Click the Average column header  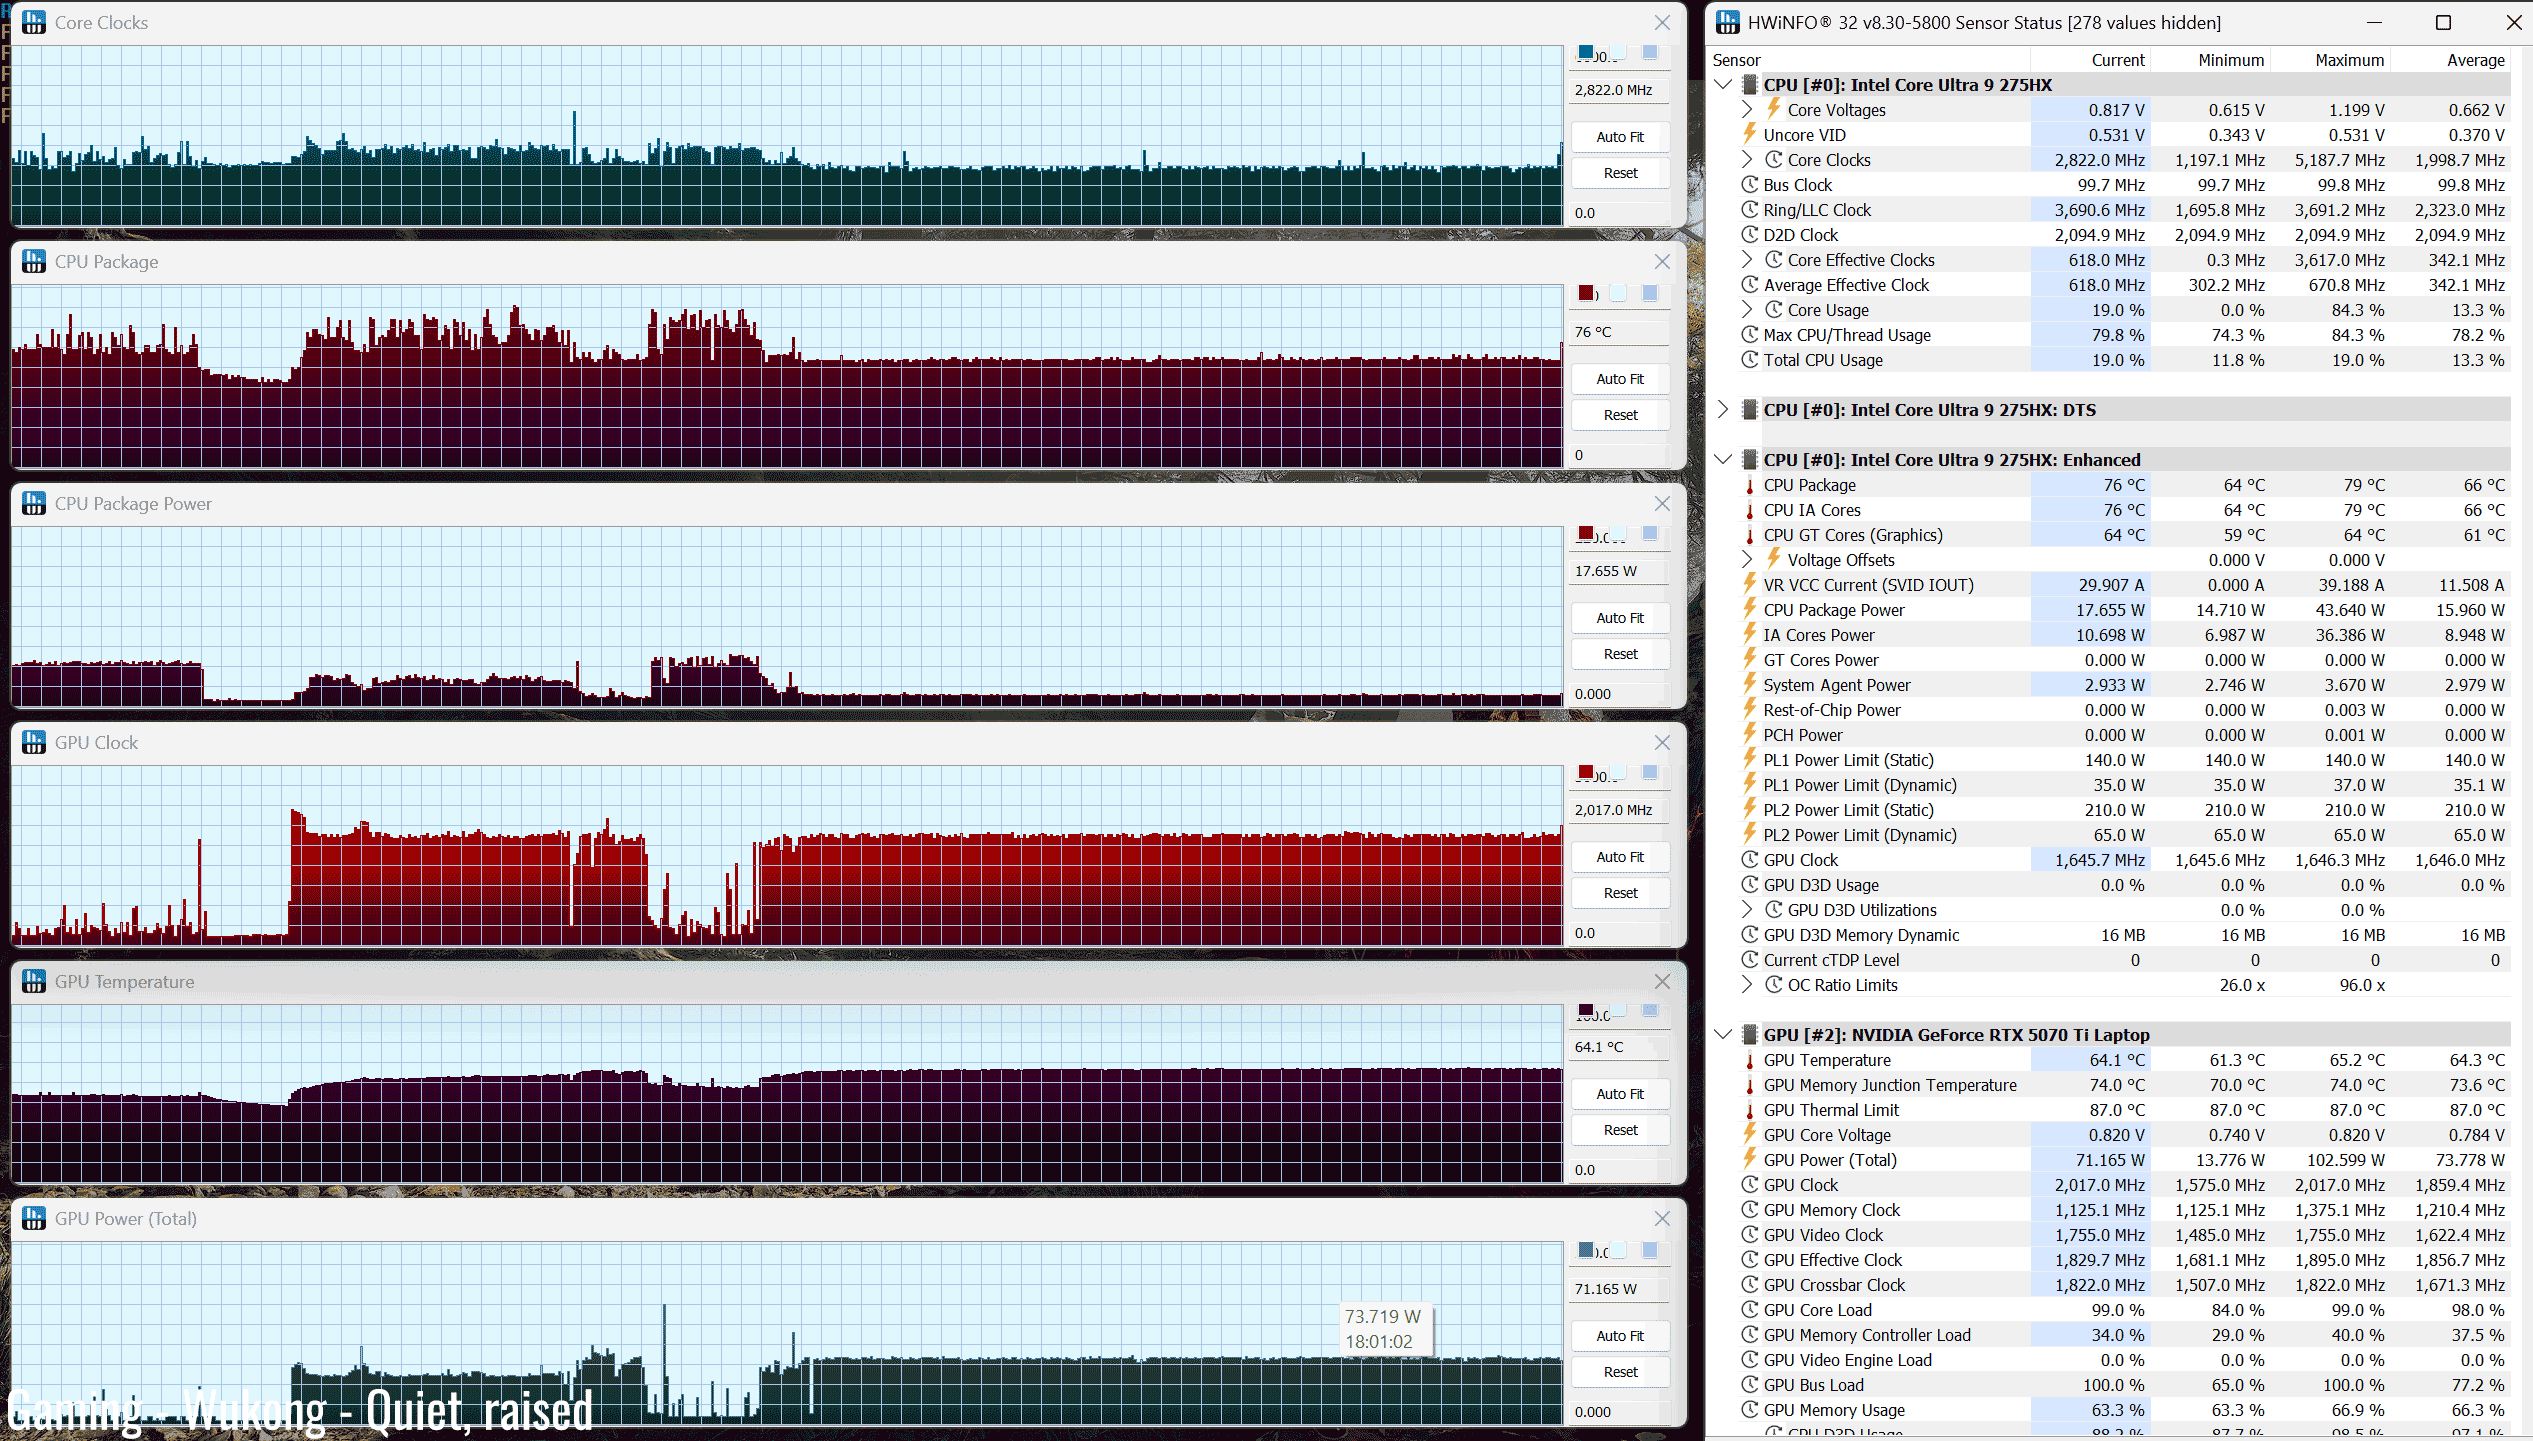(x=2475, y=60)
